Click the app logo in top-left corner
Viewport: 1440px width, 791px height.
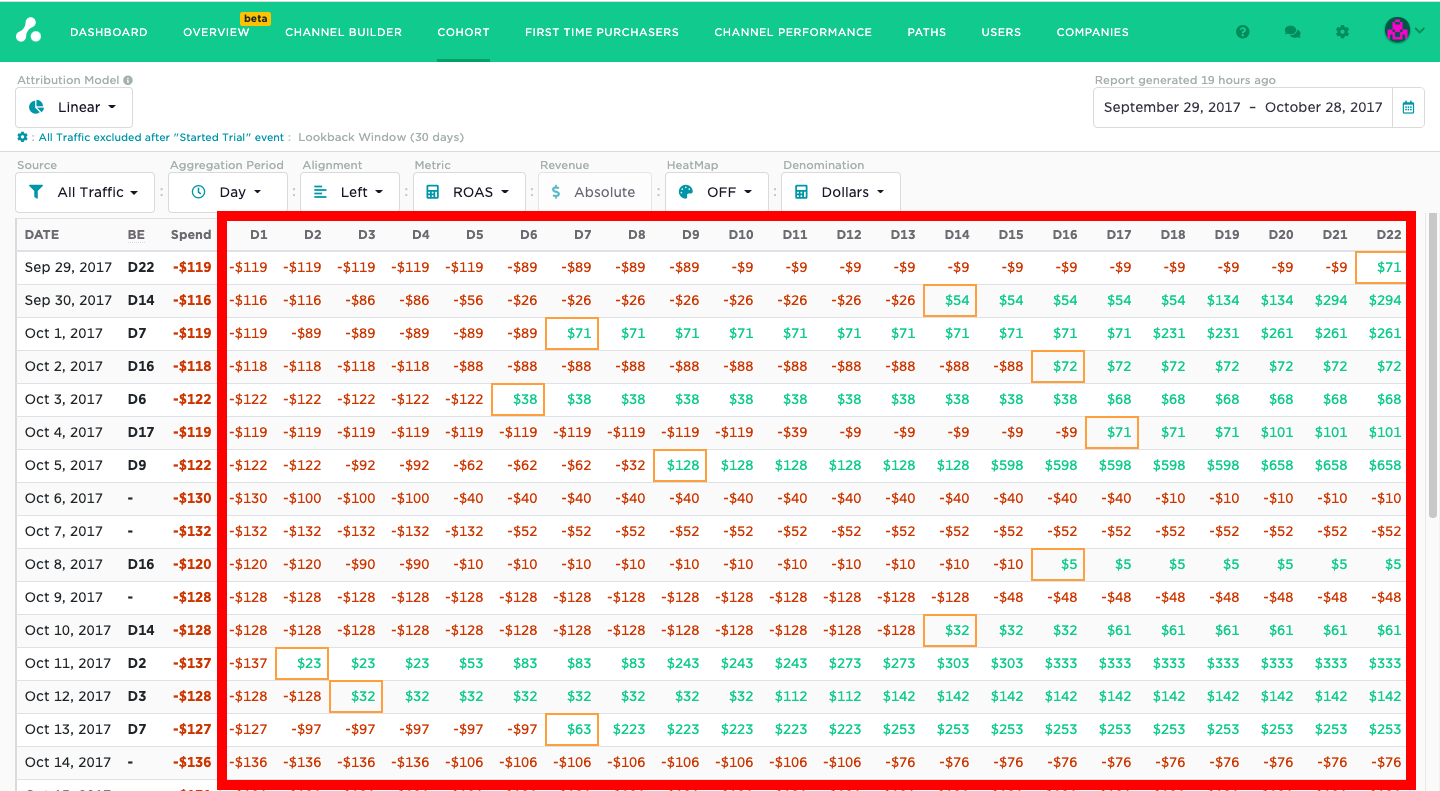(28, 31)
